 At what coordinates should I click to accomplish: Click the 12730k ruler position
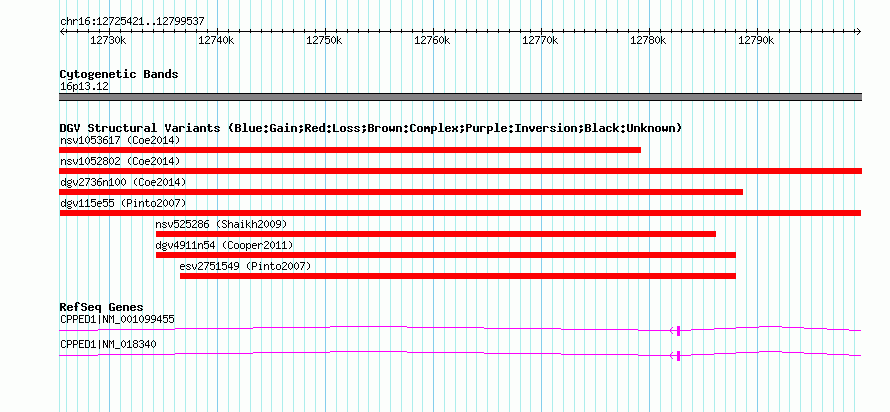(108, 40)
